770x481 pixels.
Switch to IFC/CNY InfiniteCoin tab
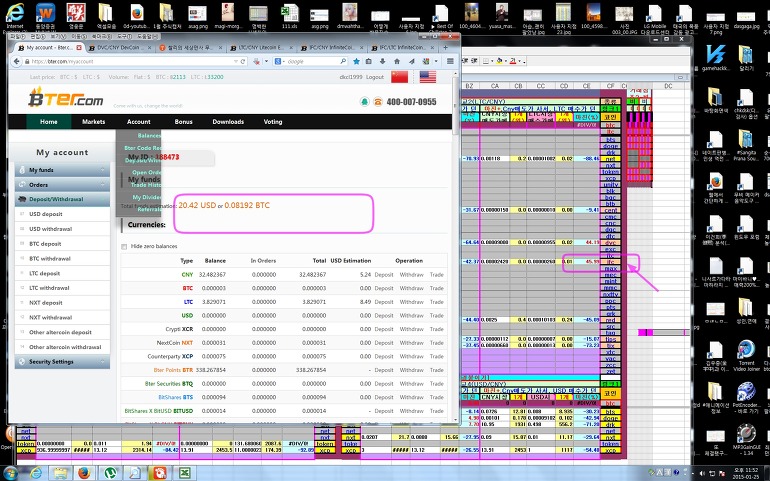(x=332, y=48)
